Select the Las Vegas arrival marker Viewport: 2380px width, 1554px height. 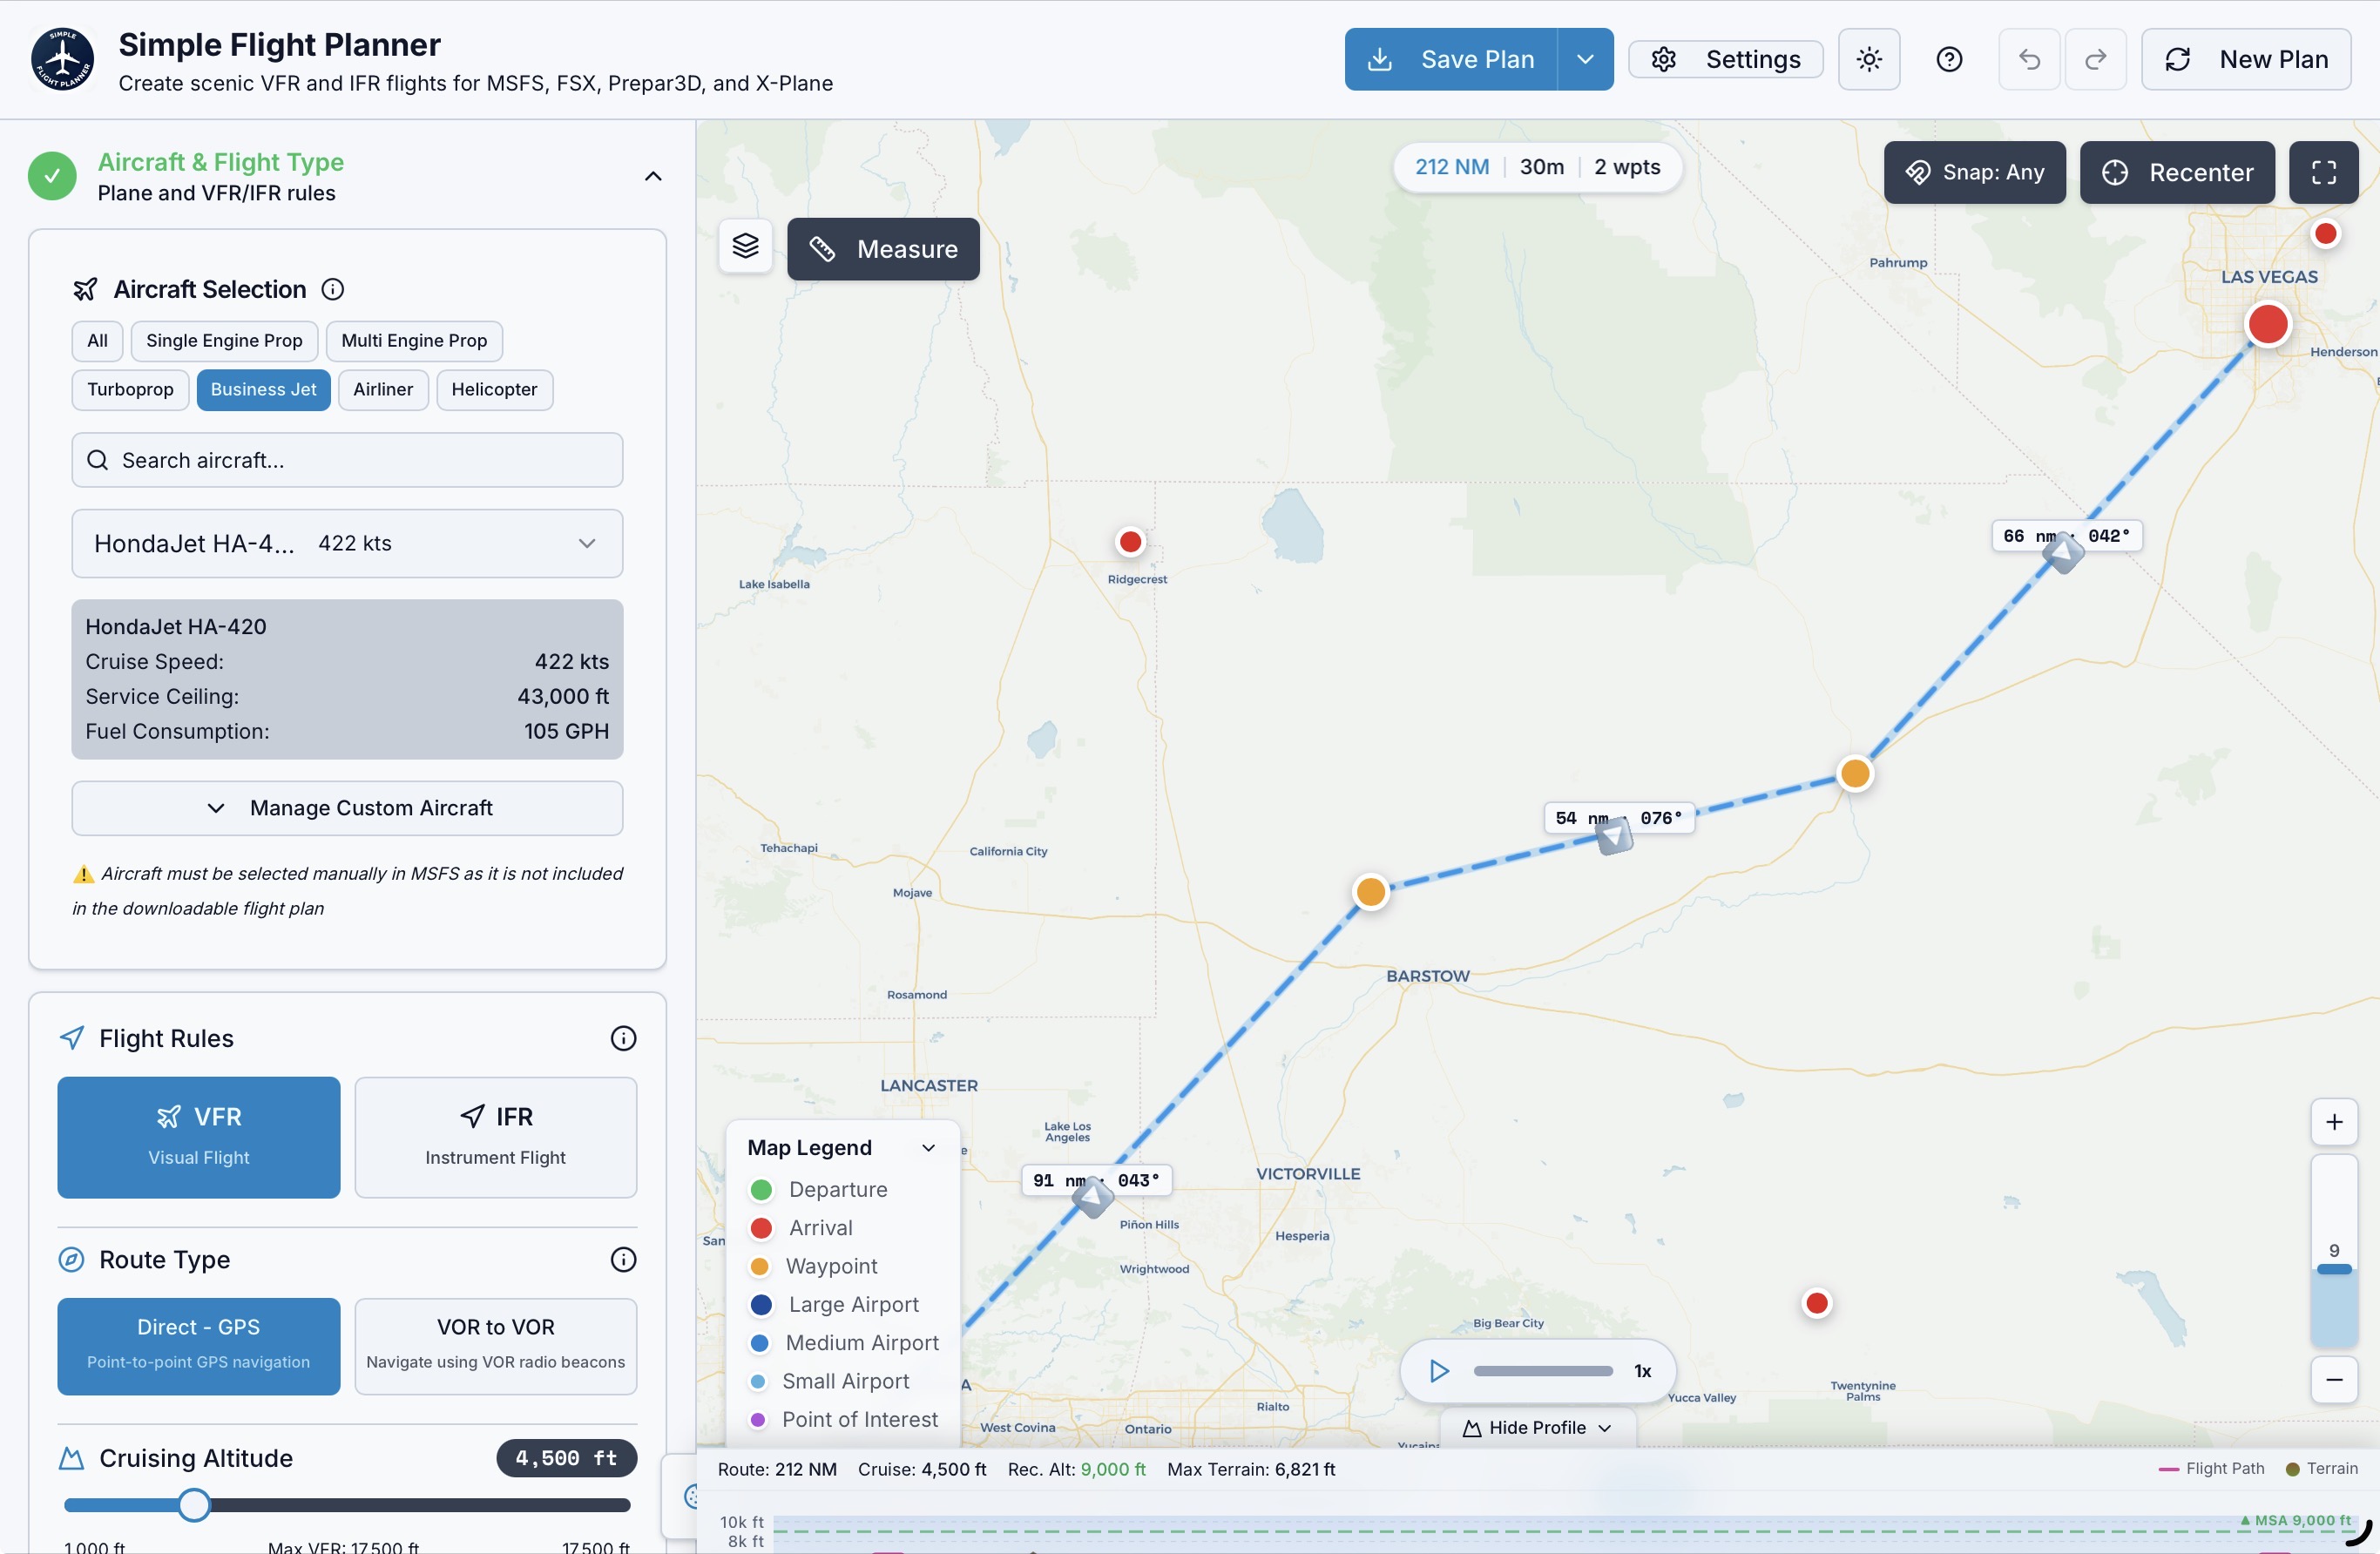click(2267, 324)
